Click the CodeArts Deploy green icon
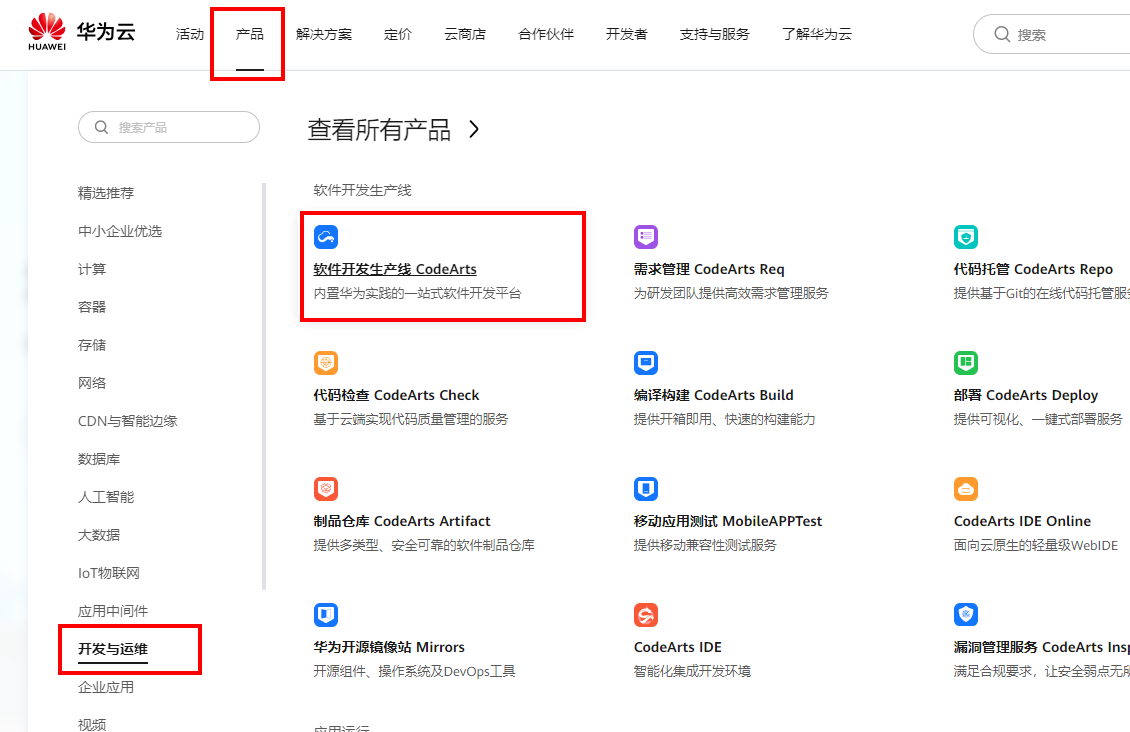Viewport: 1130px width, 732px height. (966, 363)
